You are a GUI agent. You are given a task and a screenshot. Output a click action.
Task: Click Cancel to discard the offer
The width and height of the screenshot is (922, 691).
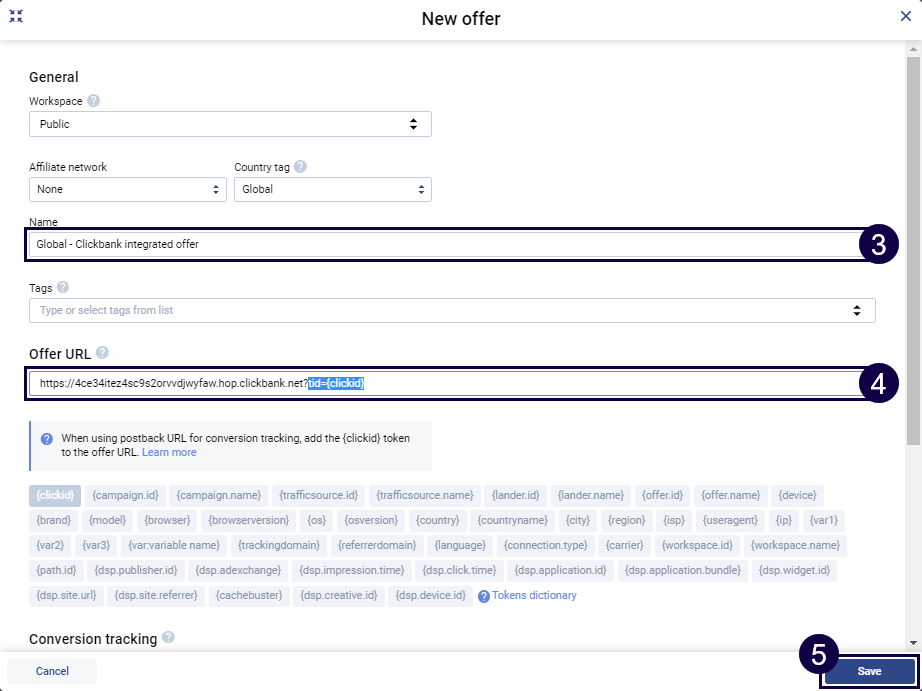click(x=52, y=671)
